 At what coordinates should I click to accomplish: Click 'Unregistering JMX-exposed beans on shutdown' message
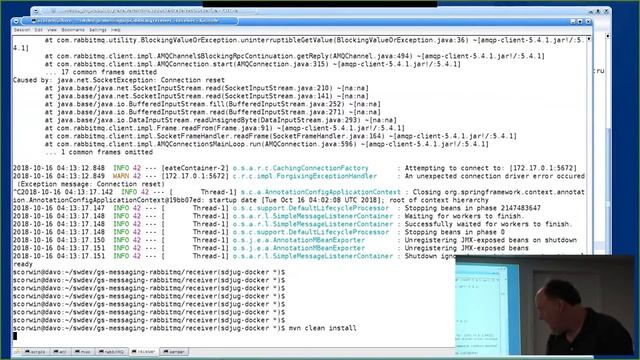(490, 240)
